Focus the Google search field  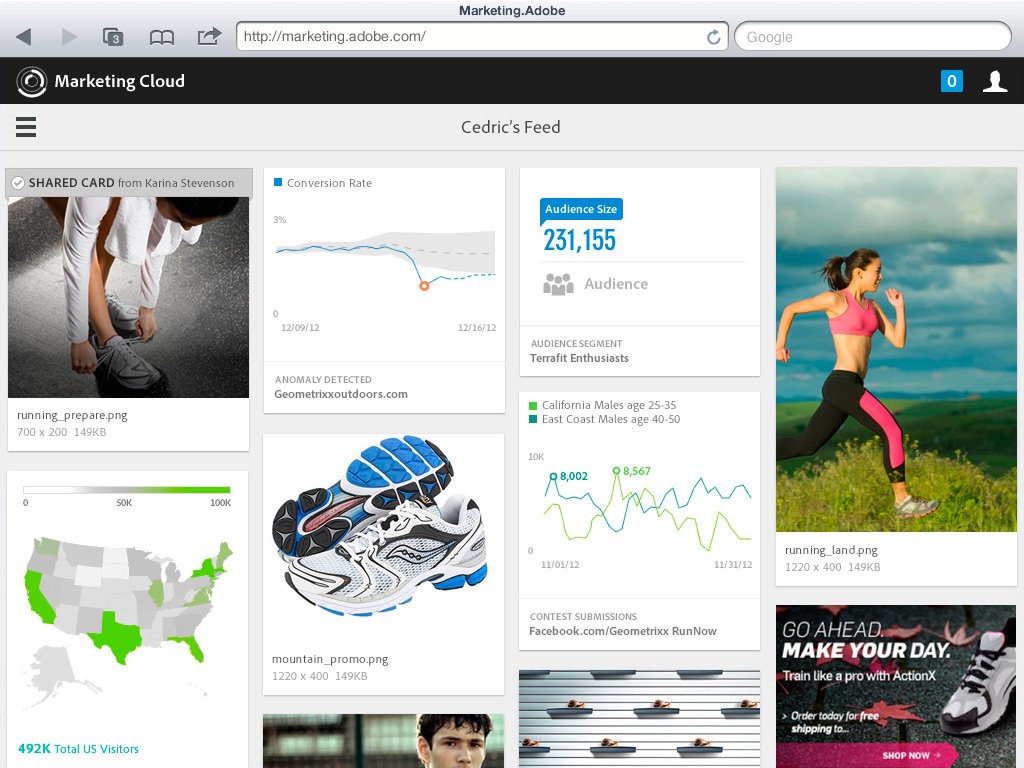(873, 37)
